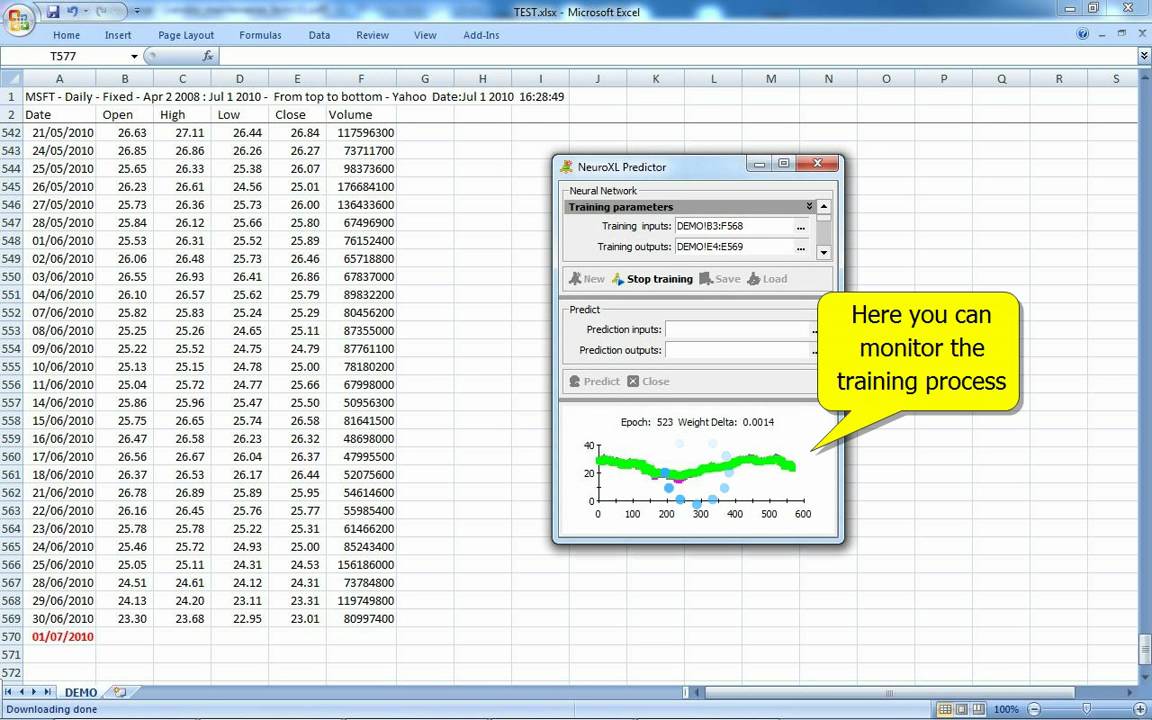Undo the last action
This screenshot has width=1152, height=720.
[x=72, y=11]
